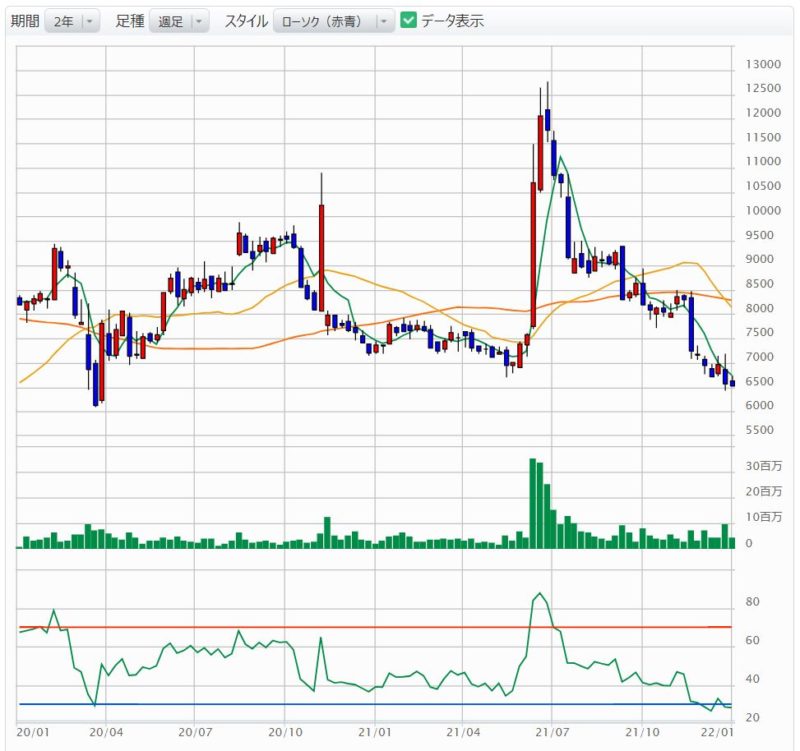Click the 21/01 date axis label
This screenshot has height=751, width=800.
(x=374, y=733)
